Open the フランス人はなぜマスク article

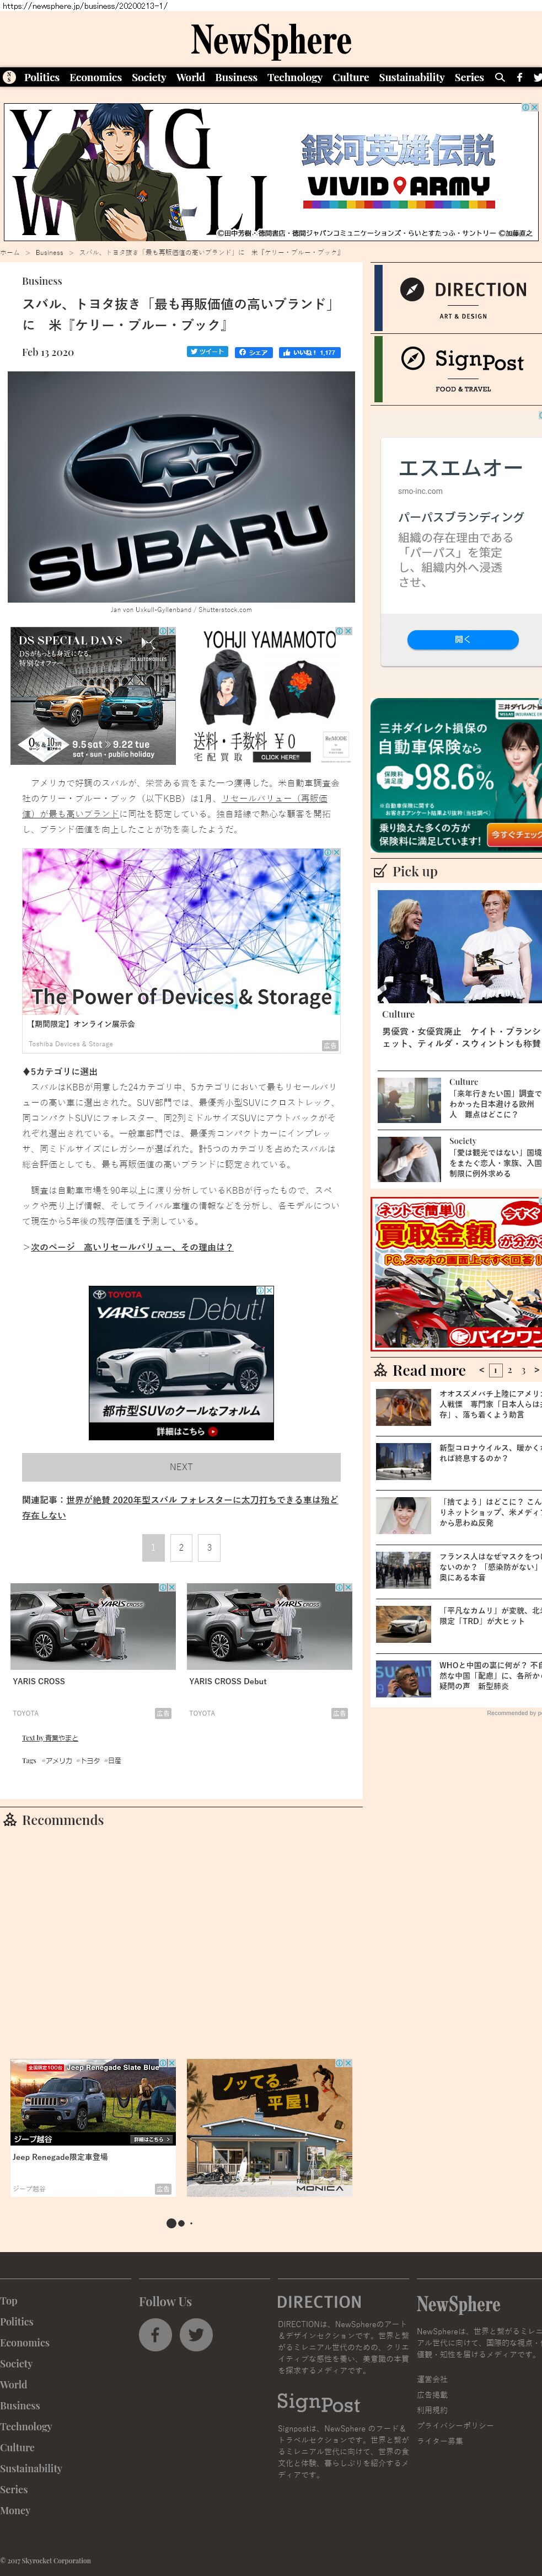click(490, 1567)
